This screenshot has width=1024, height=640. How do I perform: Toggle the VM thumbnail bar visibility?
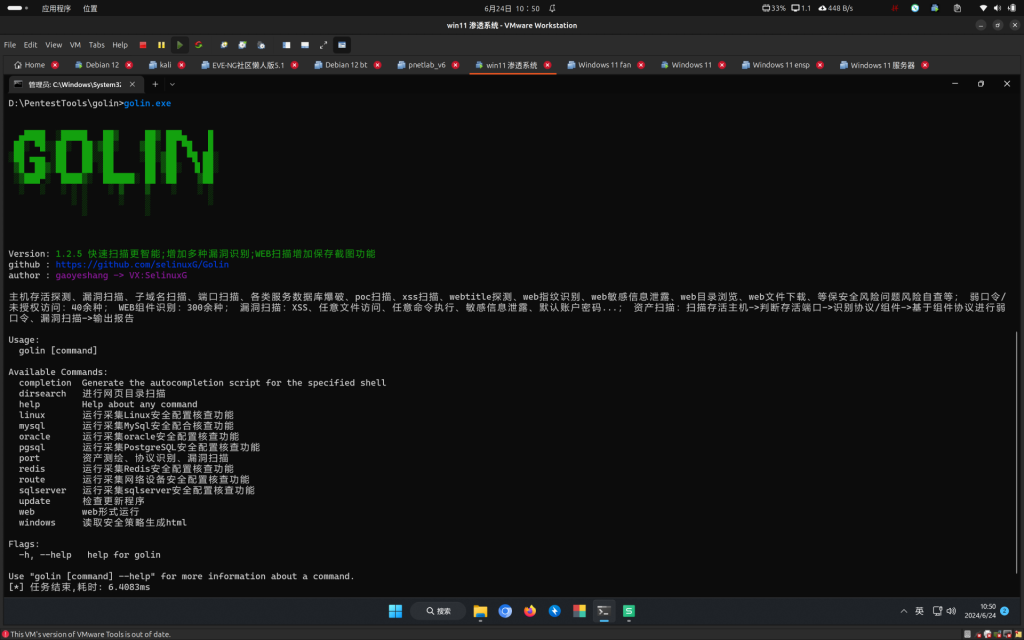(305, 44)
